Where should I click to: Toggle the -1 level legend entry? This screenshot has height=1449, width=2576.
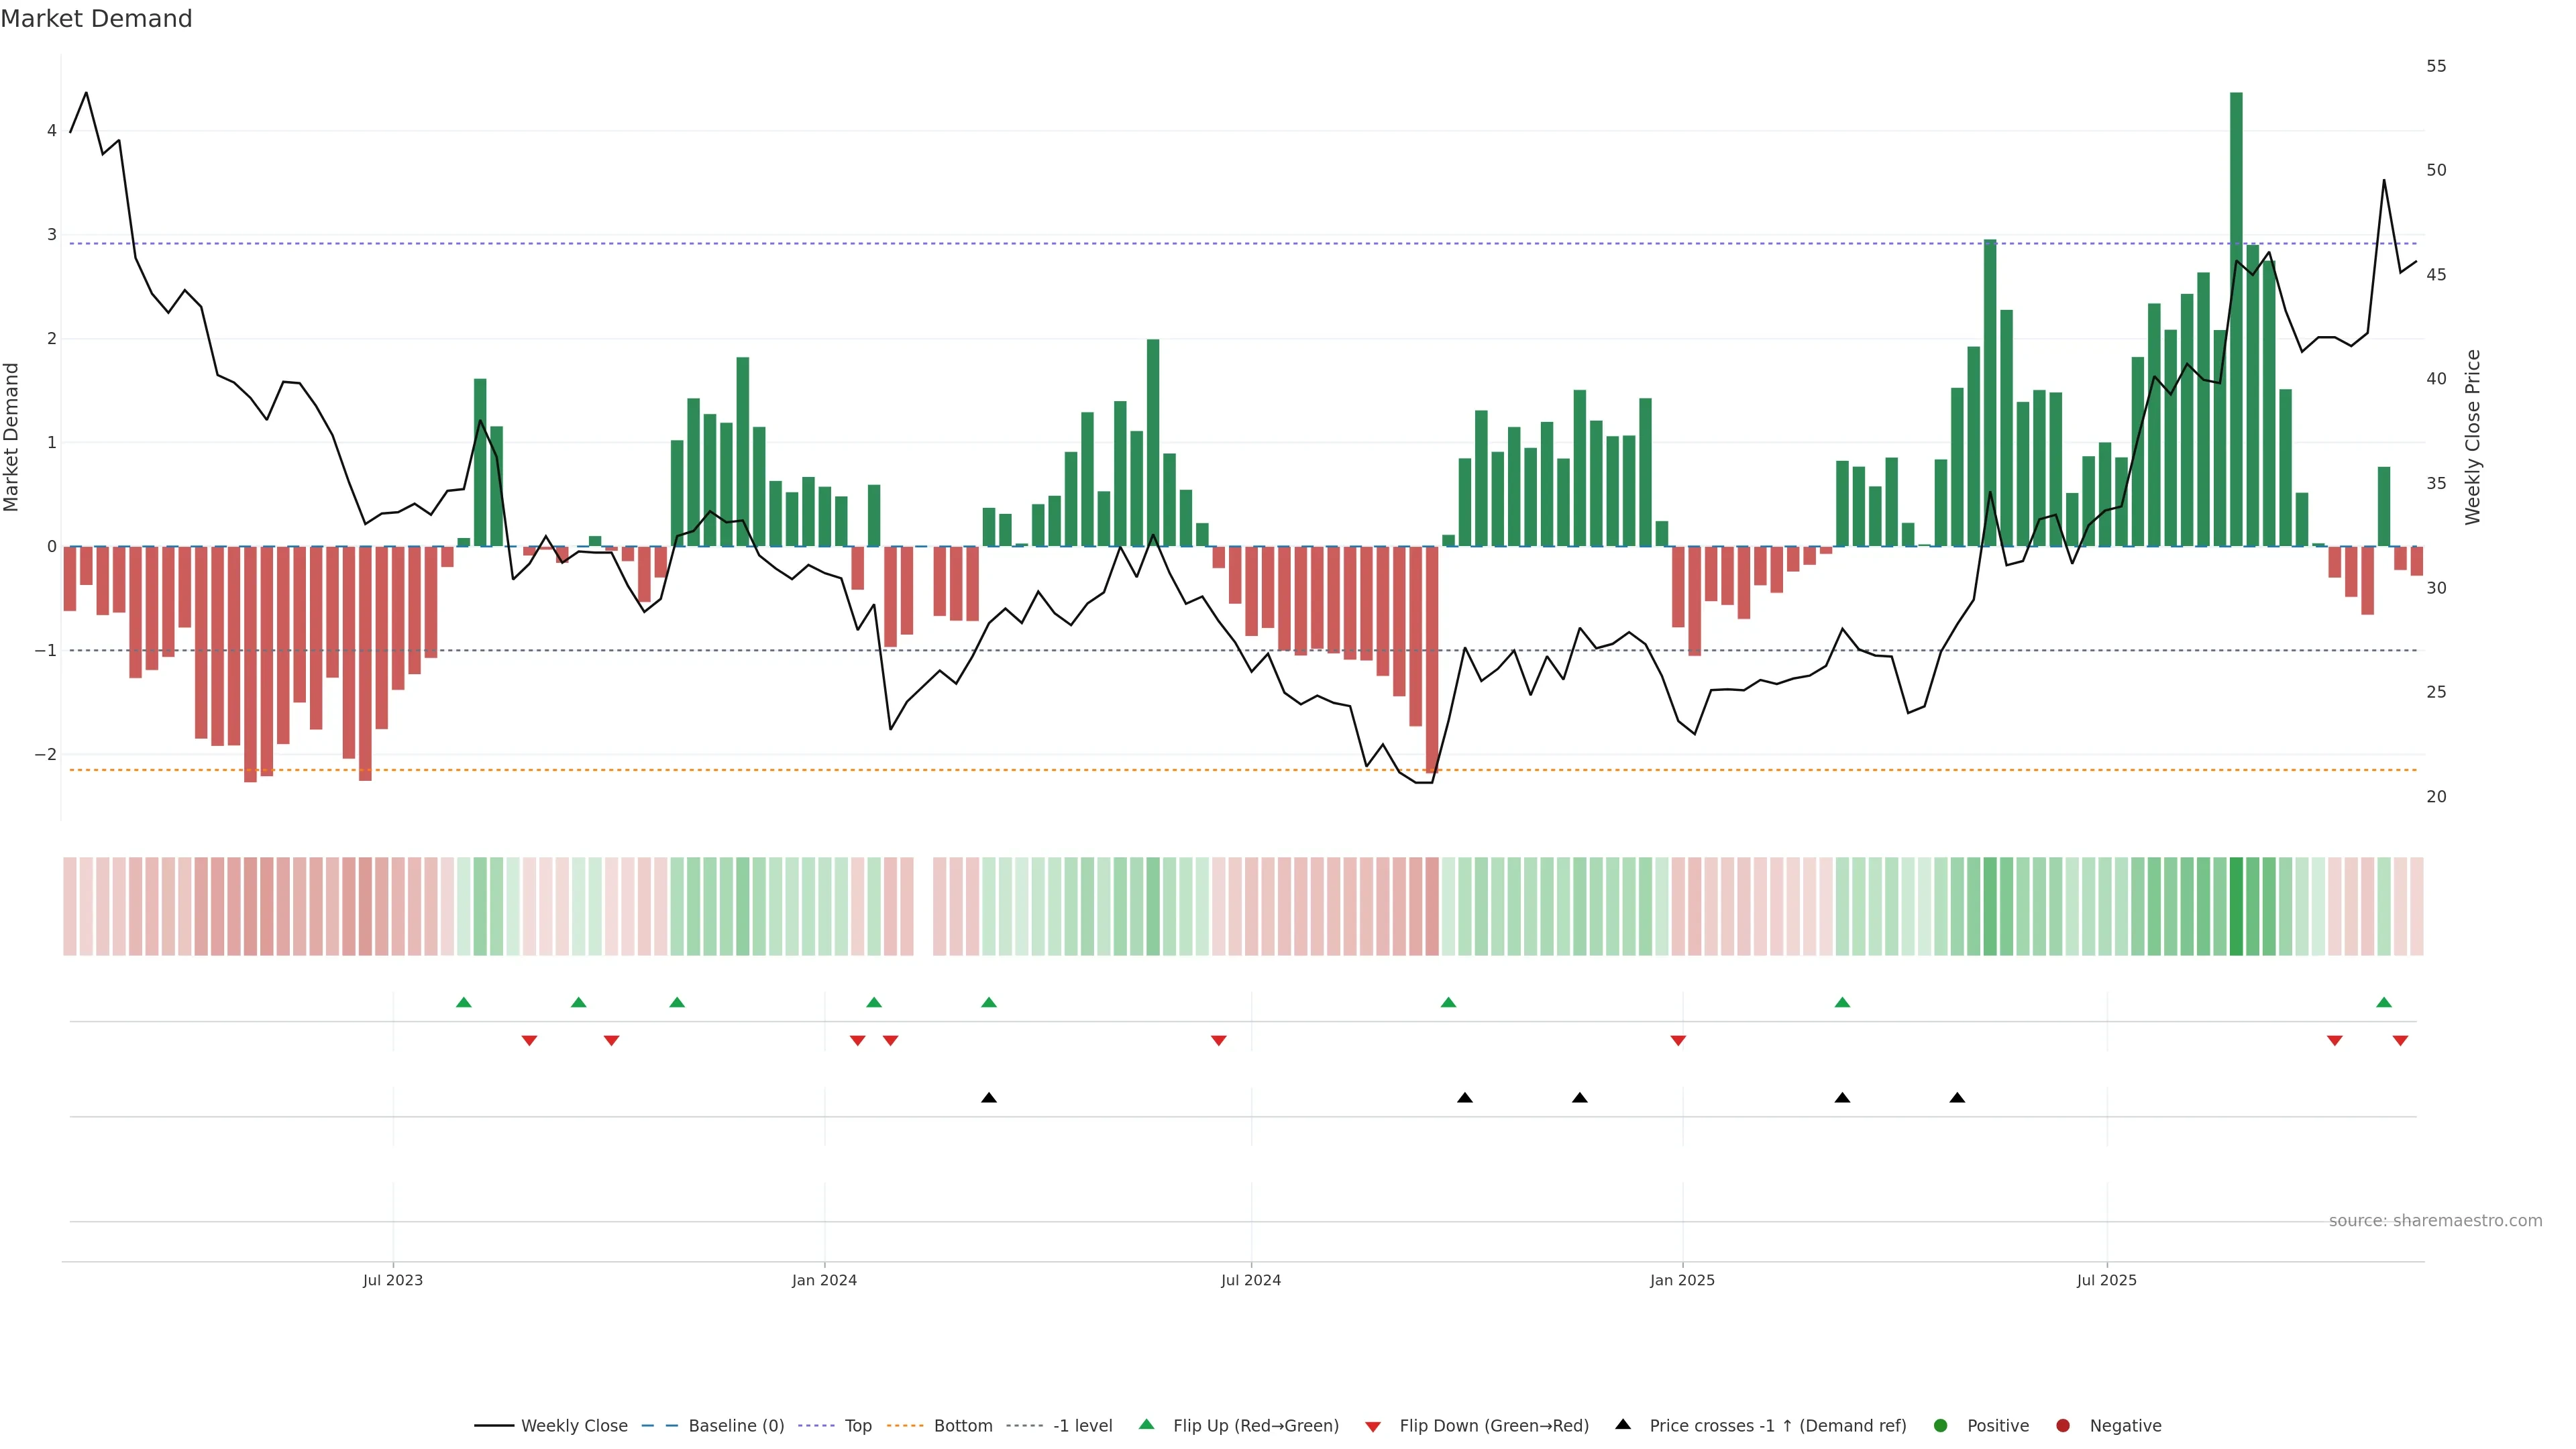coord(1082,1425)
